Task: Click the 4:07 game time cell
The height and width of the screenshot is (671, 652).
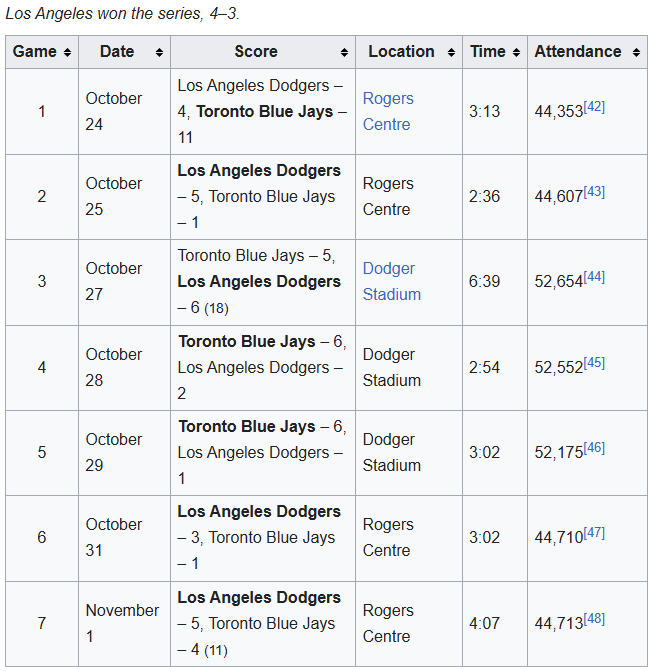Action: pos(485,623)
